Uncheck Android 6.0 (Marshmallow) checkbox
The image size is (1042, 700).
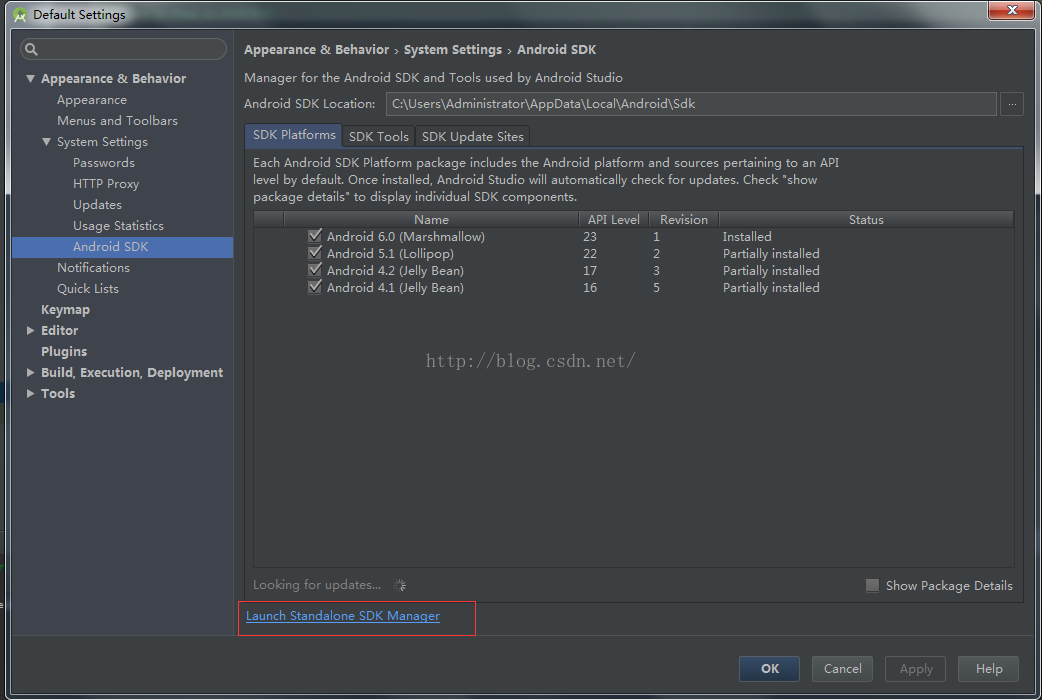(315, 236)
